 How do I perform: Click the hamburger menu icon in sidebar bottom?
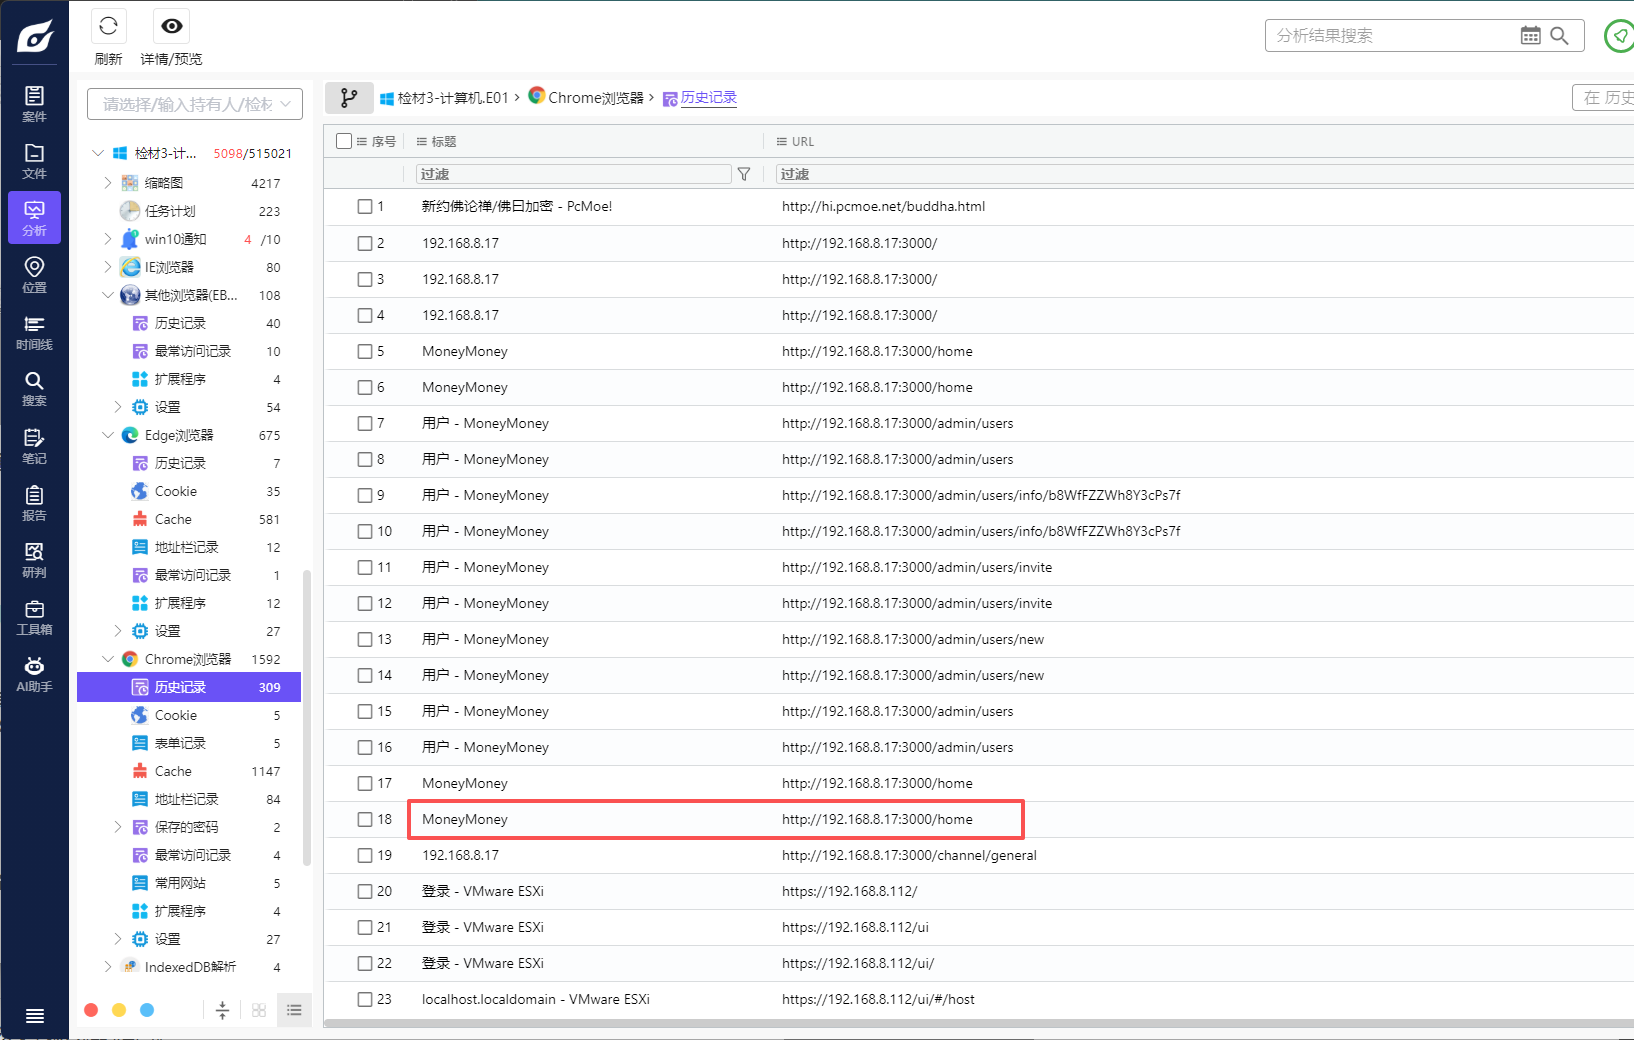34,1016
